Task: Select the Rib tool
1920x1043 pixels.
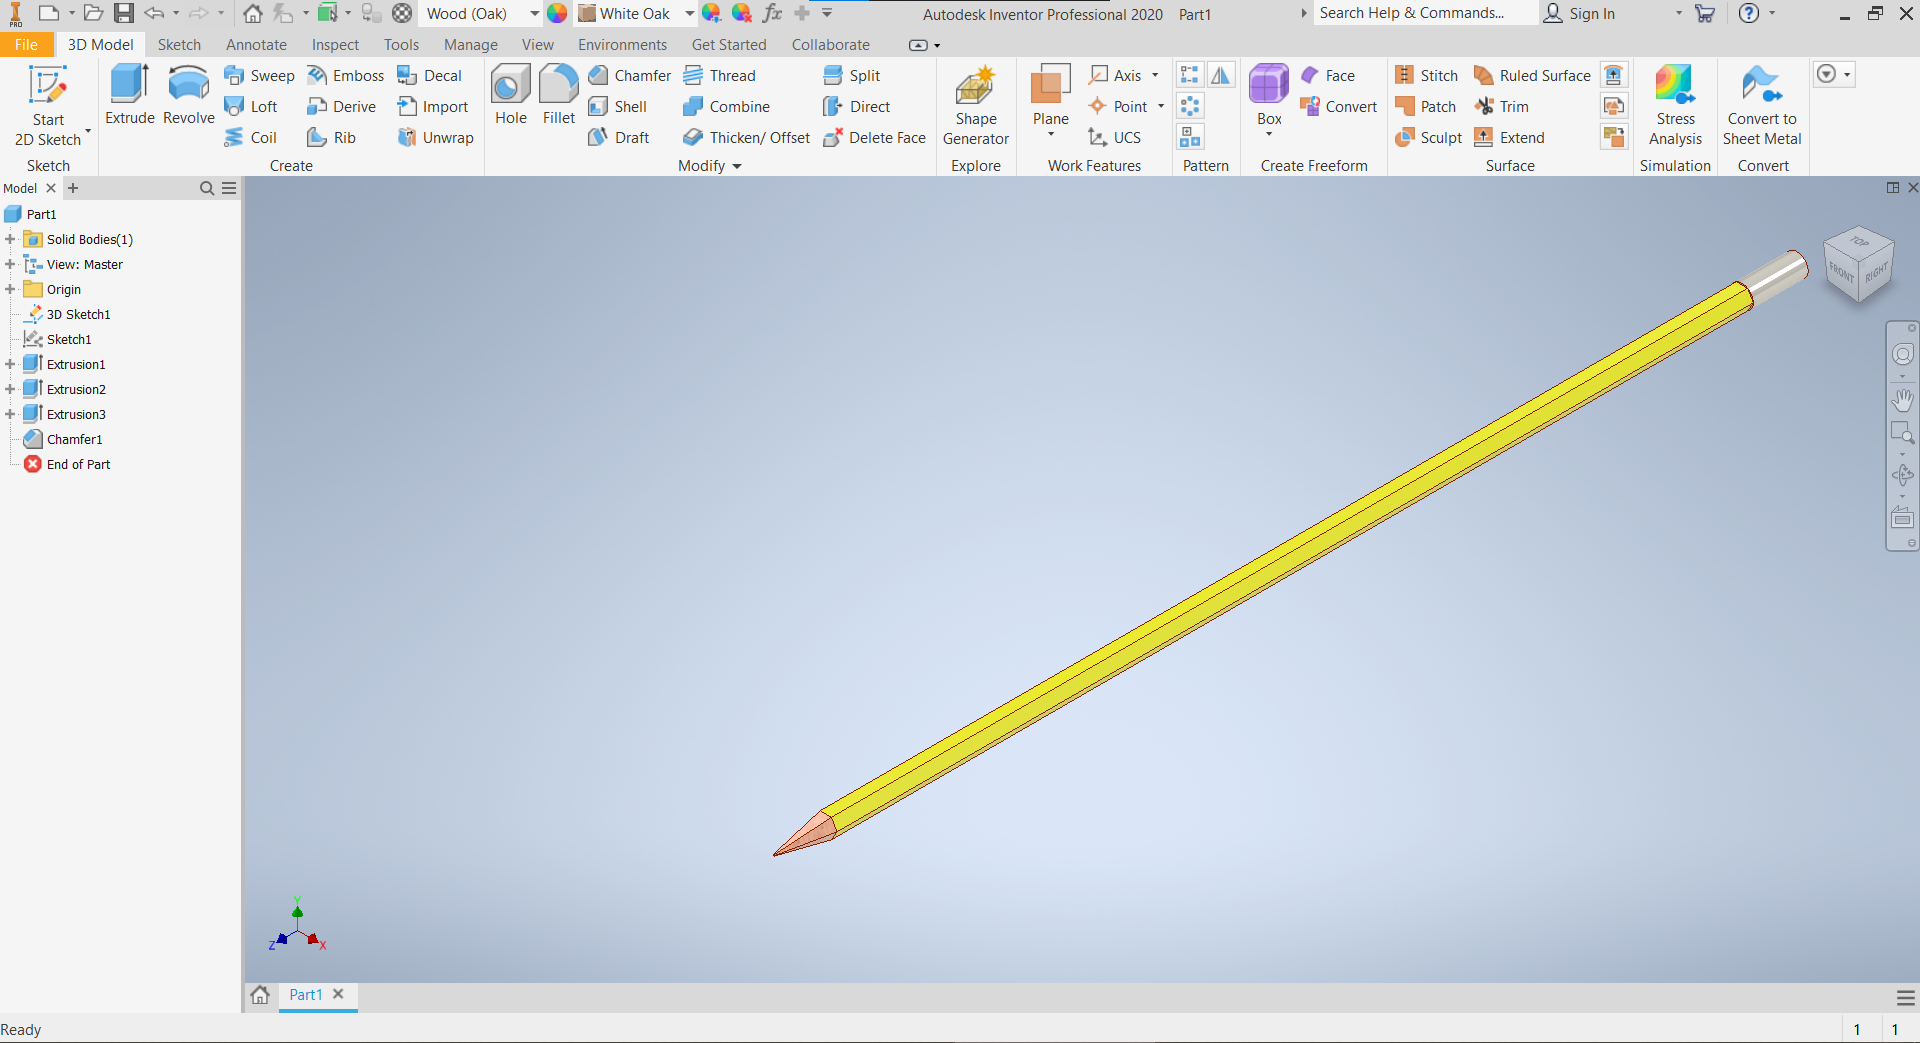Action: [332, 138]
